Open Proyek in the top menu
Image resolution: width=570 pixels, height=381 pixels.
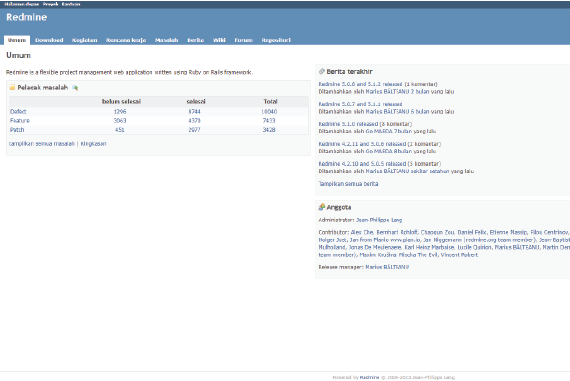pos(51,4)
